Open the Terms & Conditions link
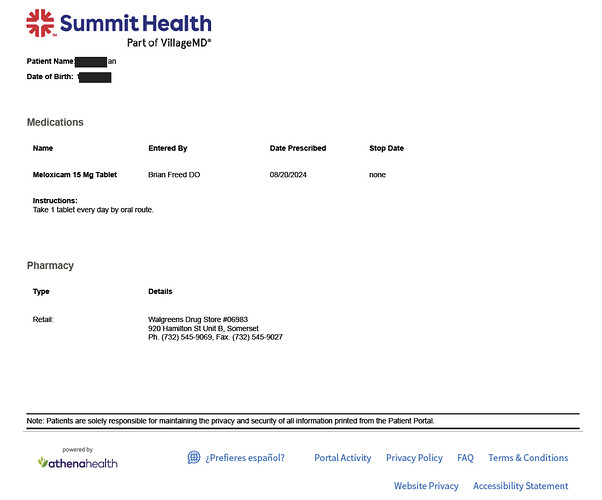This screenshot has width=602, height=500. pos(528,458)
